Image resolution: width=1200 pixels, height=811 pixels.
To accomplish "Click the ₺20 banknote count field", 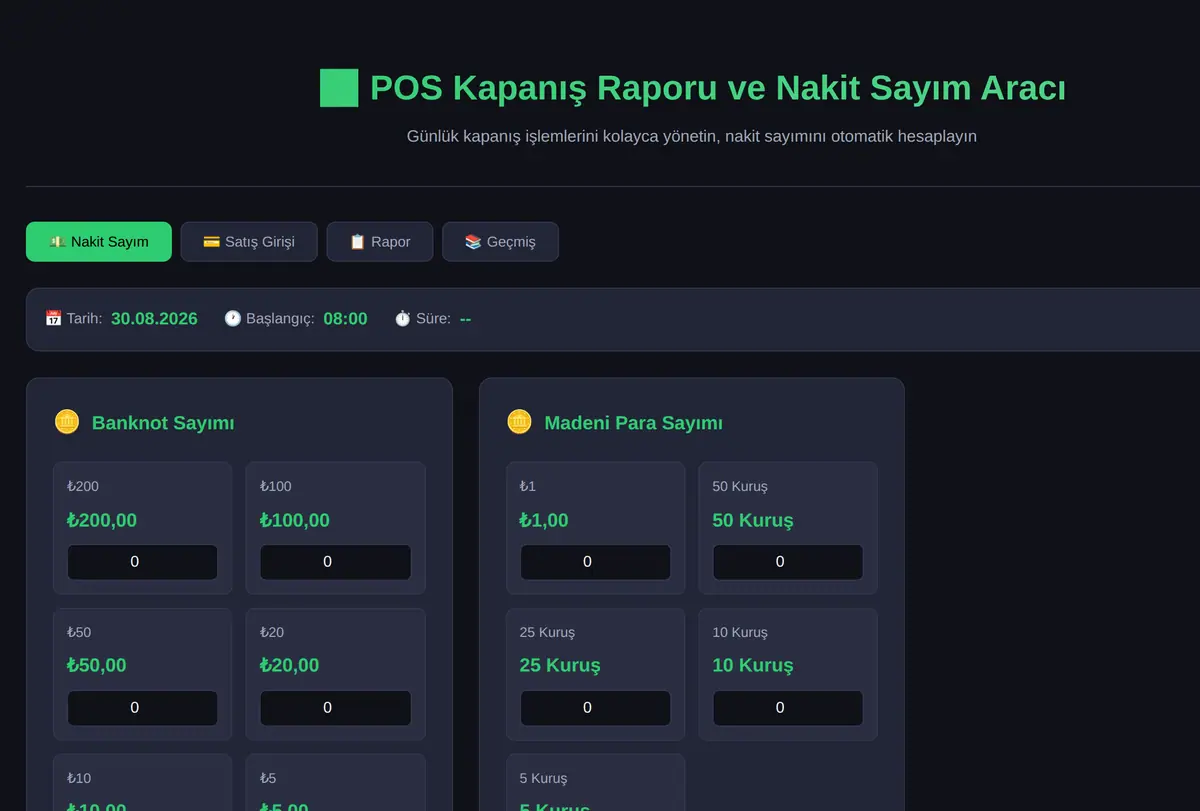I will pyautogui.click(x=335, y=708).
